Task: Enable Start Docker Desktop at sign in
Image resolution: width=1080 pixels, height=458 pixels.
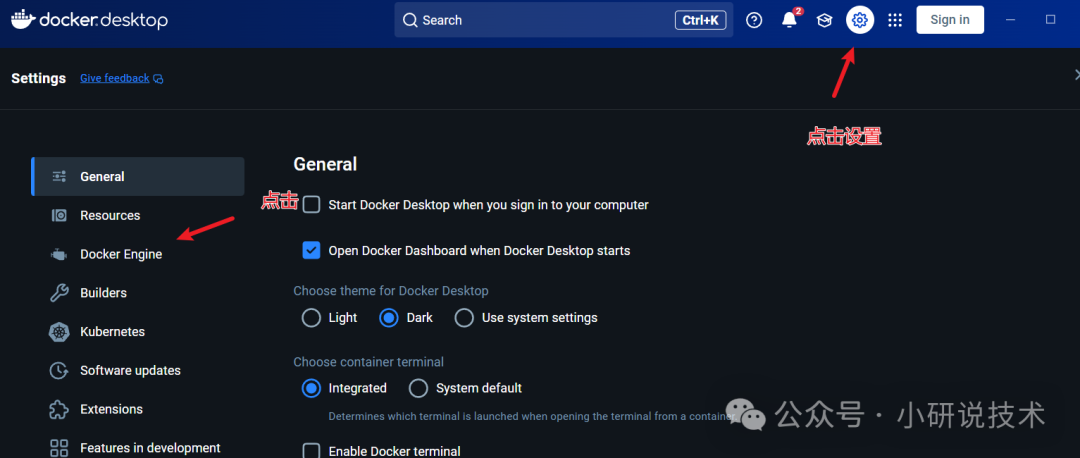Action: coord(312,205)
